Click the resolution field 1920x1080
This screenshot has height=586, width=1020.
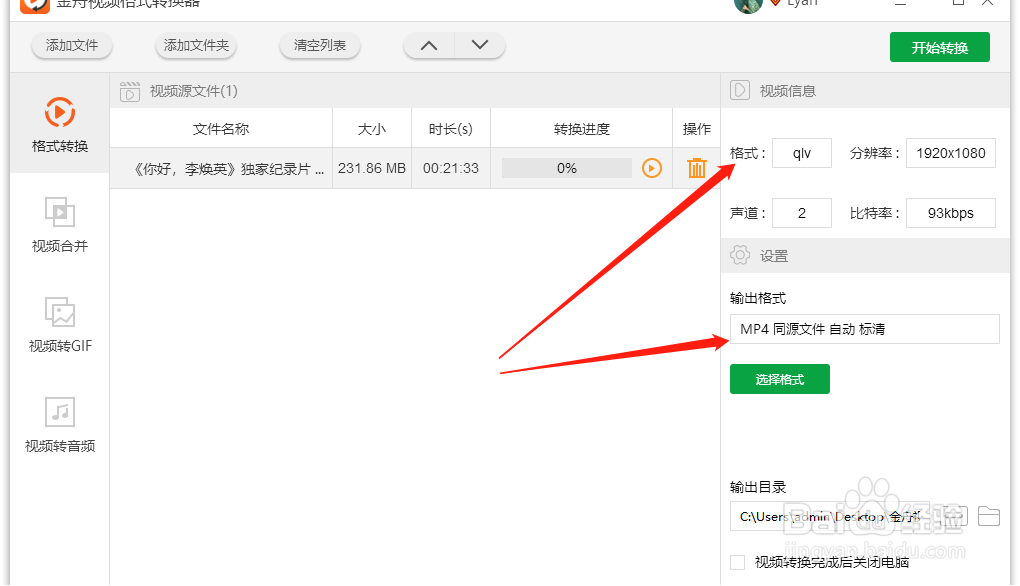tap(950, 153)
